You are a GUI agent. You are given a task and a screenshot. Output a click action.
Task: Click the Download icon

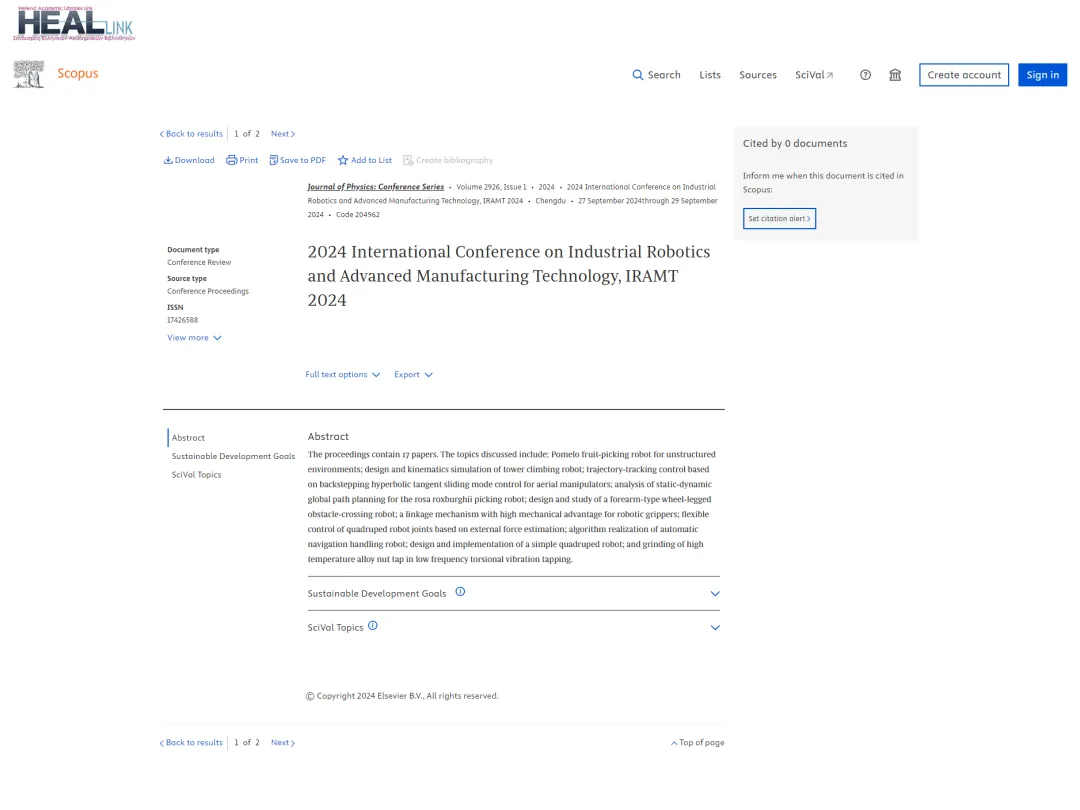[x=168, y=160]
